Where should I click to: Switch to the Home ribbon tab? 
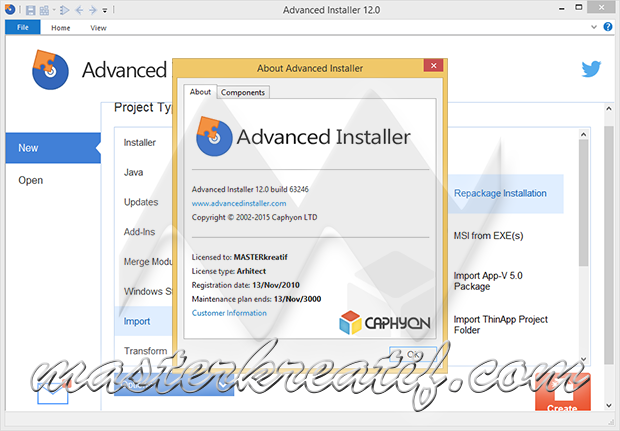point(60,28)
